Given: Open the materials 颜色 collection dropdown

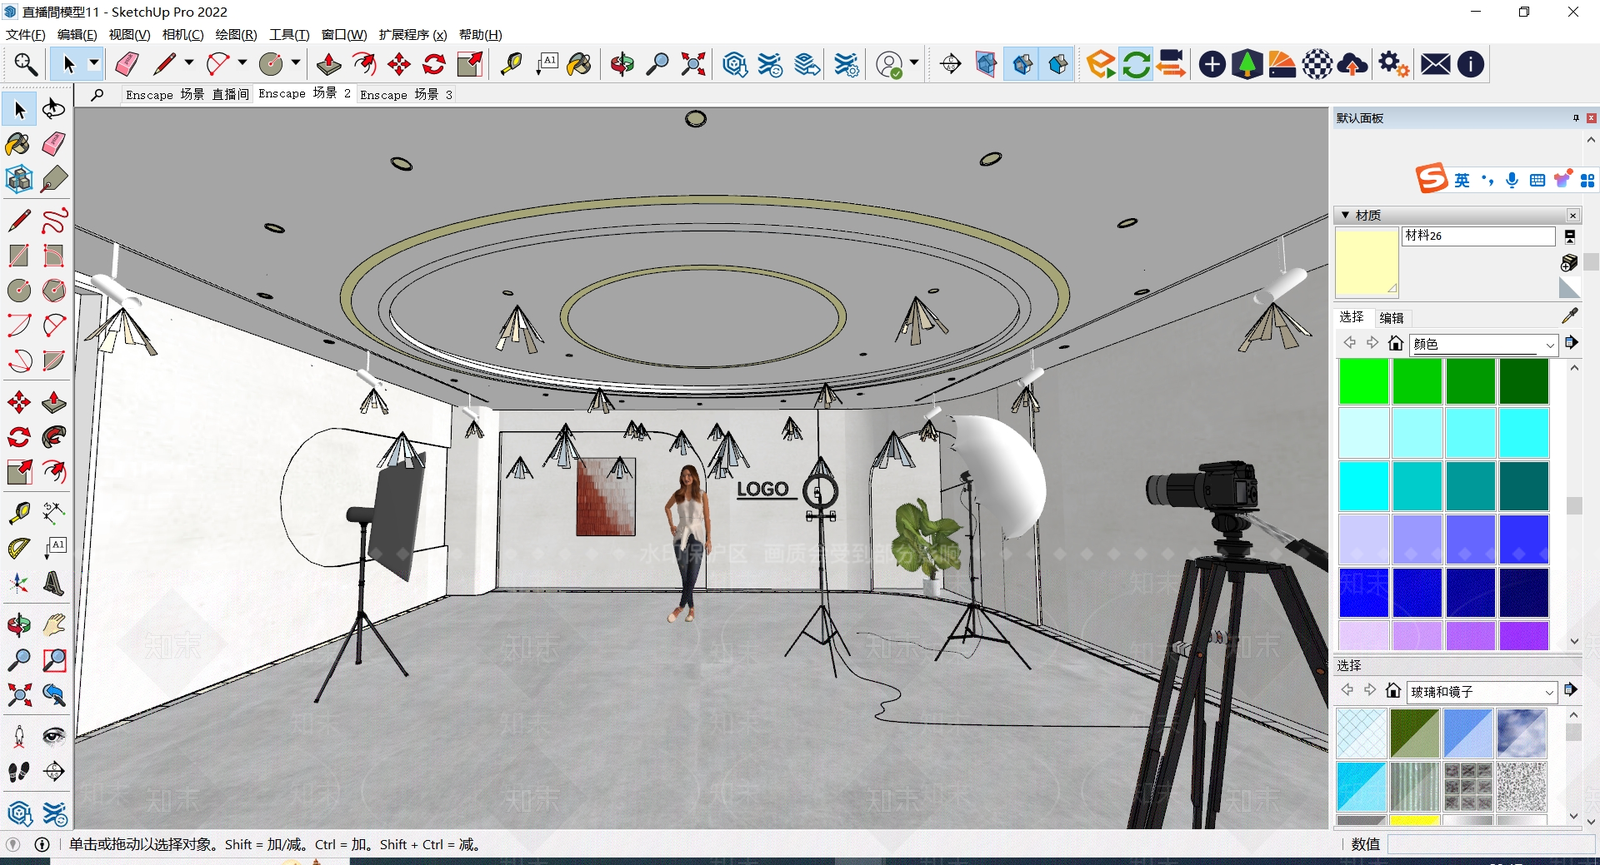Looking at the screenshot, I should click(x=1483, y=344).
